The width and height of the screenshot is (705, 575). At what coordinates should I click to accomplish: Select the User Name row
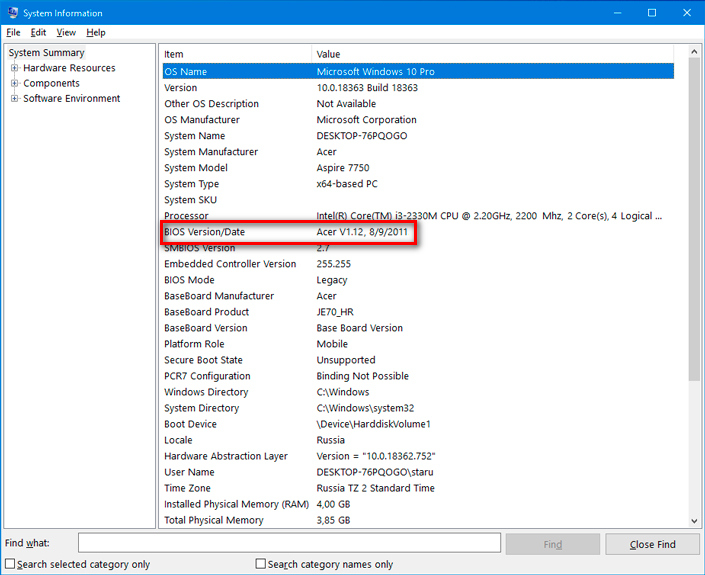[418, 472]
